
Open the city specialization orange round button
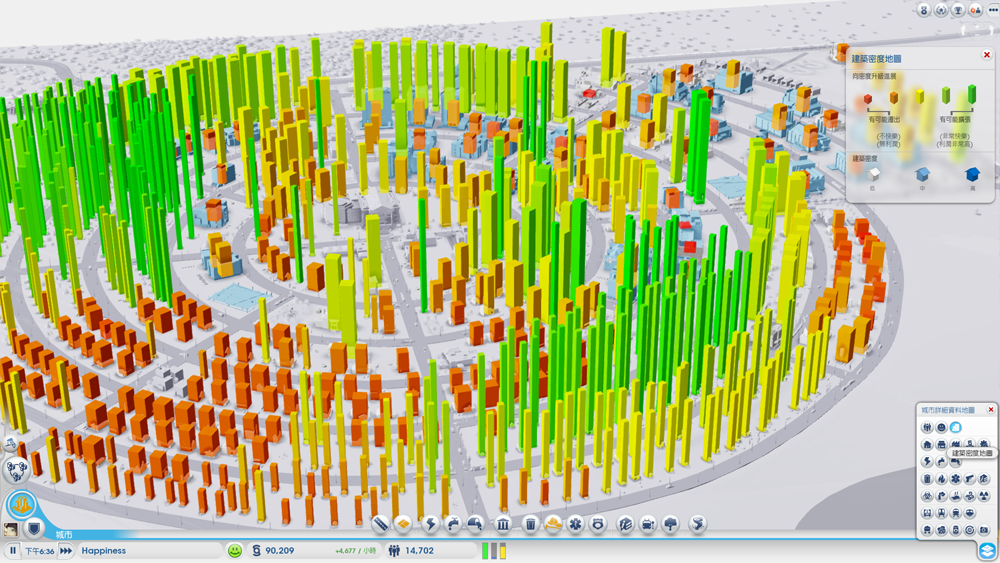click(x=21, y=505)
